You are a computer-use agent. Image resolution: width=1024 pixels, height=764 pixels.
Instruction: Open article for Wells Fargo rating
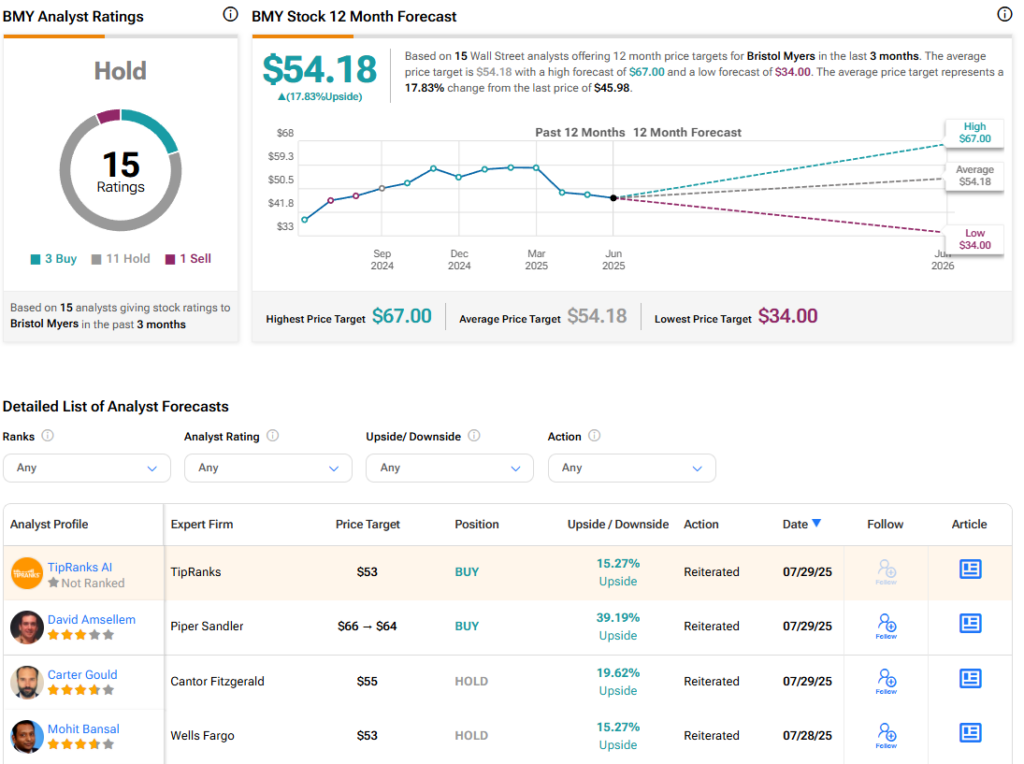969,733
